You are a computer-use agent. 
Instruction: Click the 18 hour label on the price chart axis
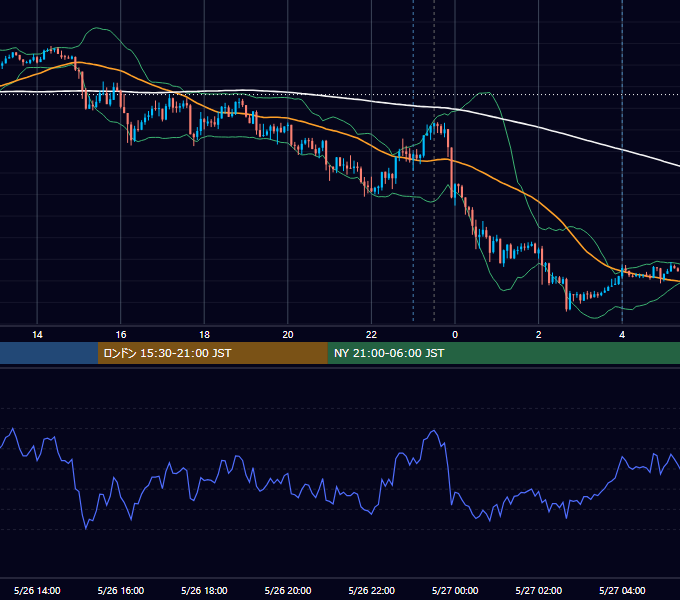click(204, 335)
